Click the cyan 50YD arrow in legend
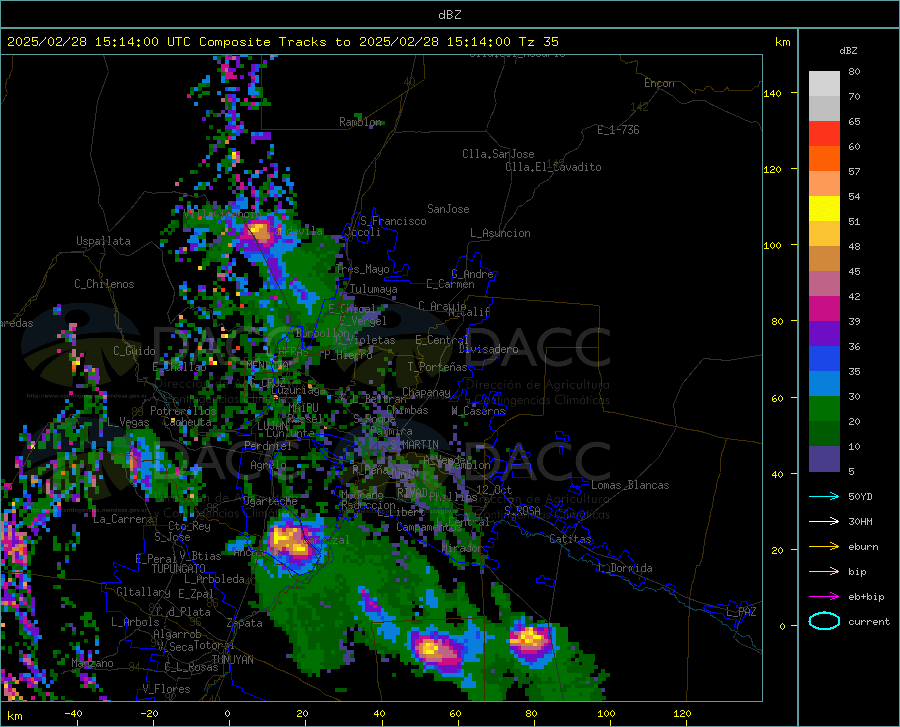The image size is (900, 727). click(824, 496)
